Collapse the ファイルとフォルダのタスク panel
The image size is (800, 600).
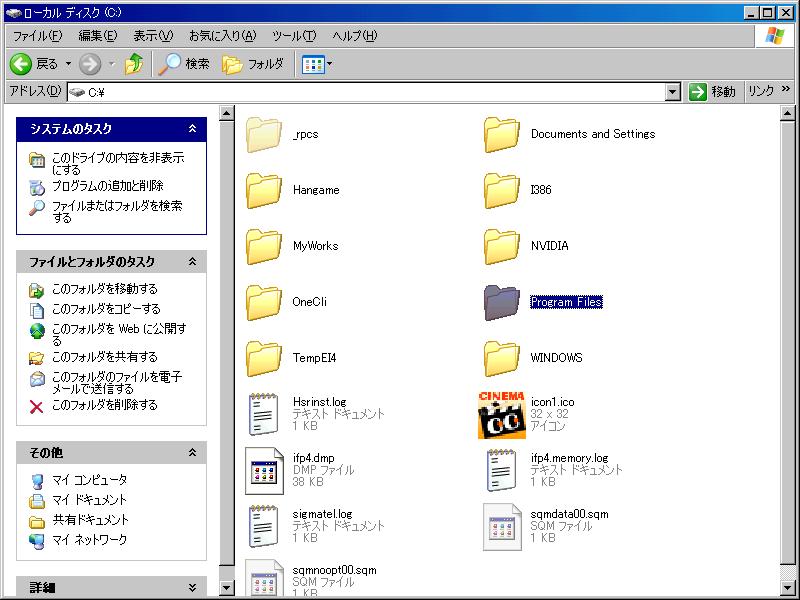[x=192, y=262]
